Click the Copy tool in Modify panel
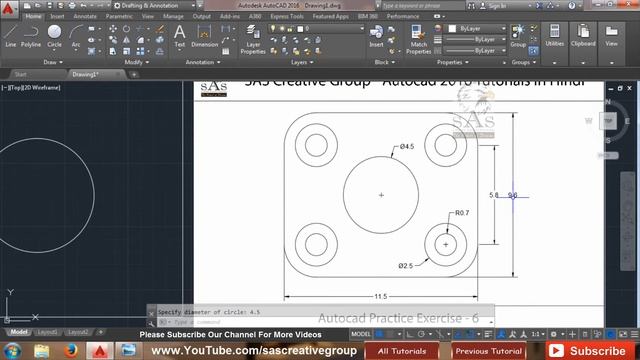This screenshot has height=360, width=640. (113, 40)
